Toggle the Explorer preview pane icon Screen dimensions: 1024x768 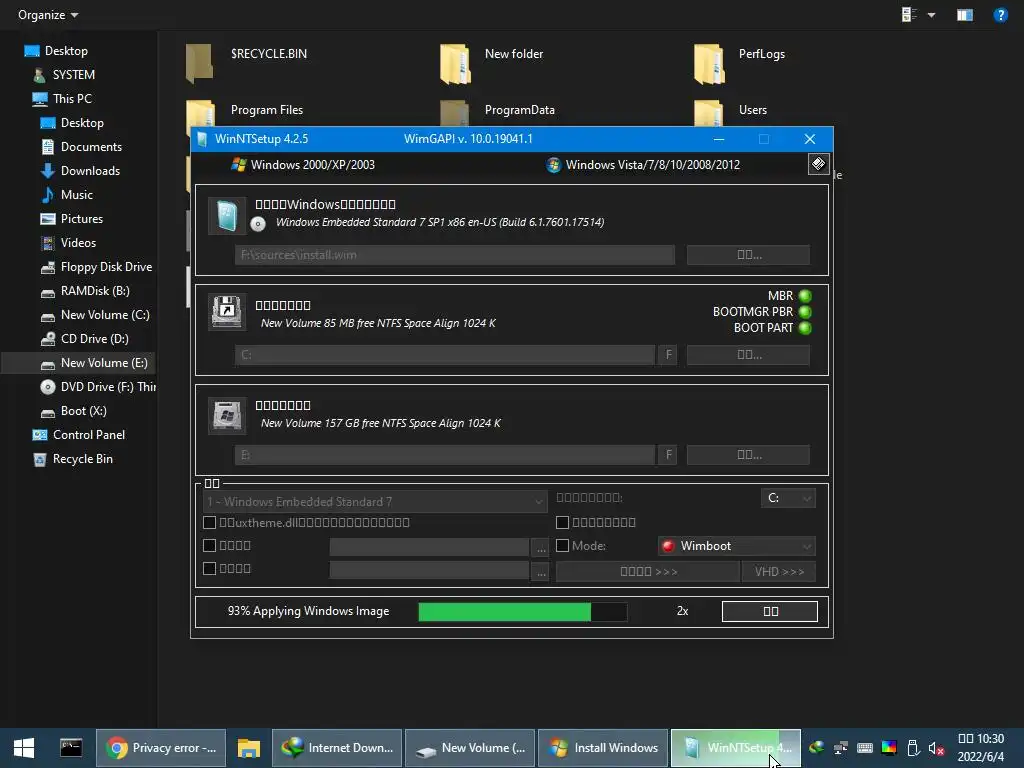click(x=965, y=14)
